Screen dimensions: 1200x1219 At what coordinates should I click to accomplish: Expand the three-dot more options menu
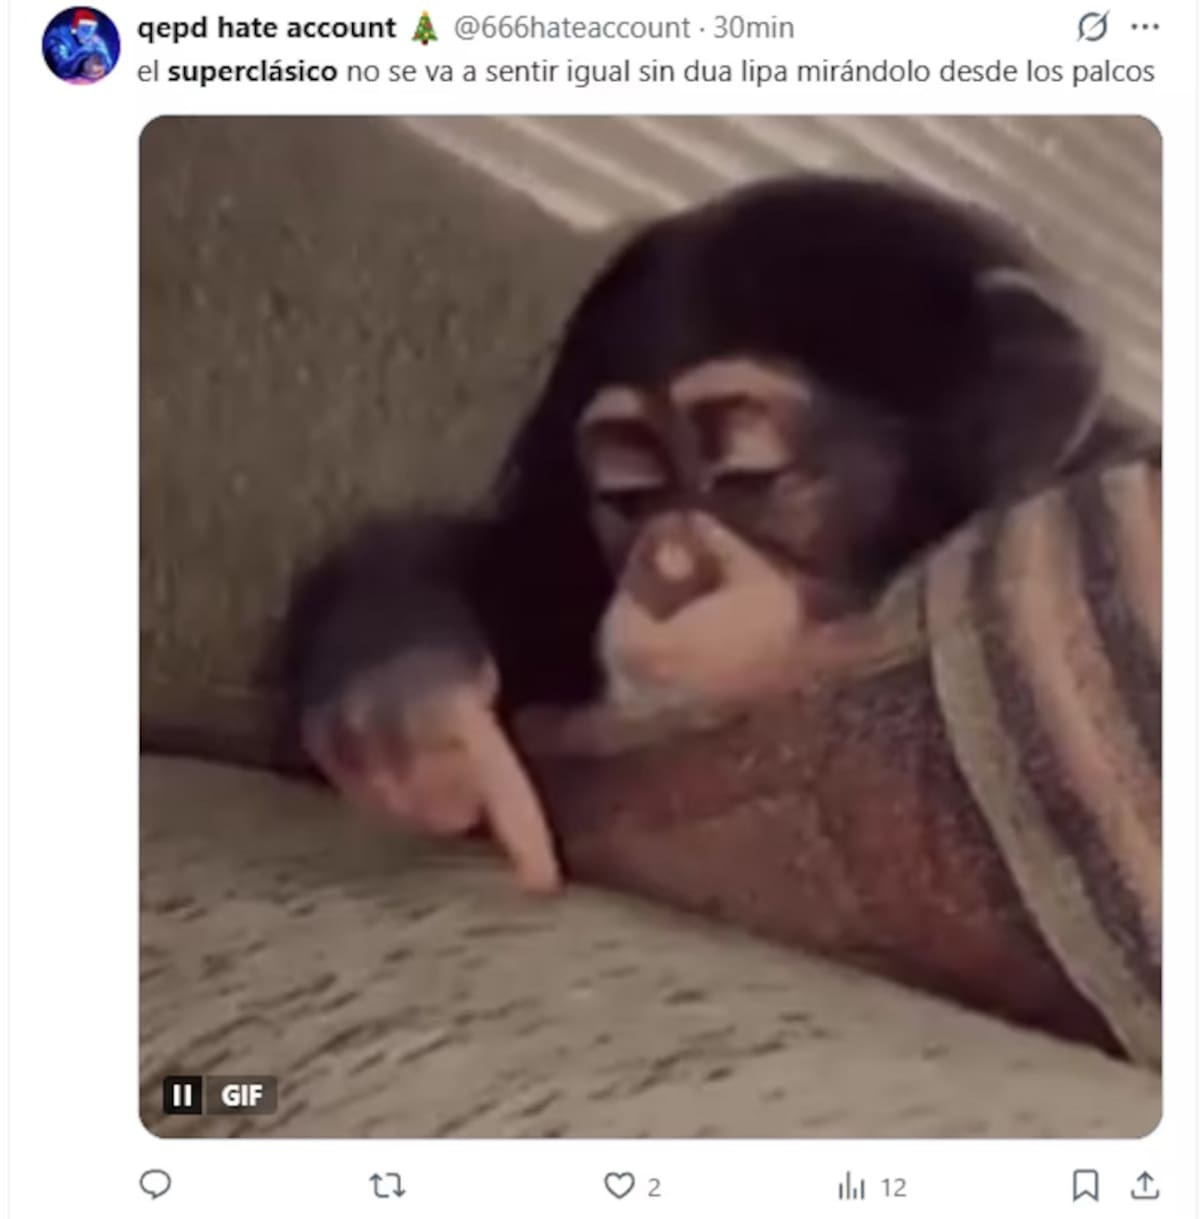pyautogui.click(x=1145, y=28)
